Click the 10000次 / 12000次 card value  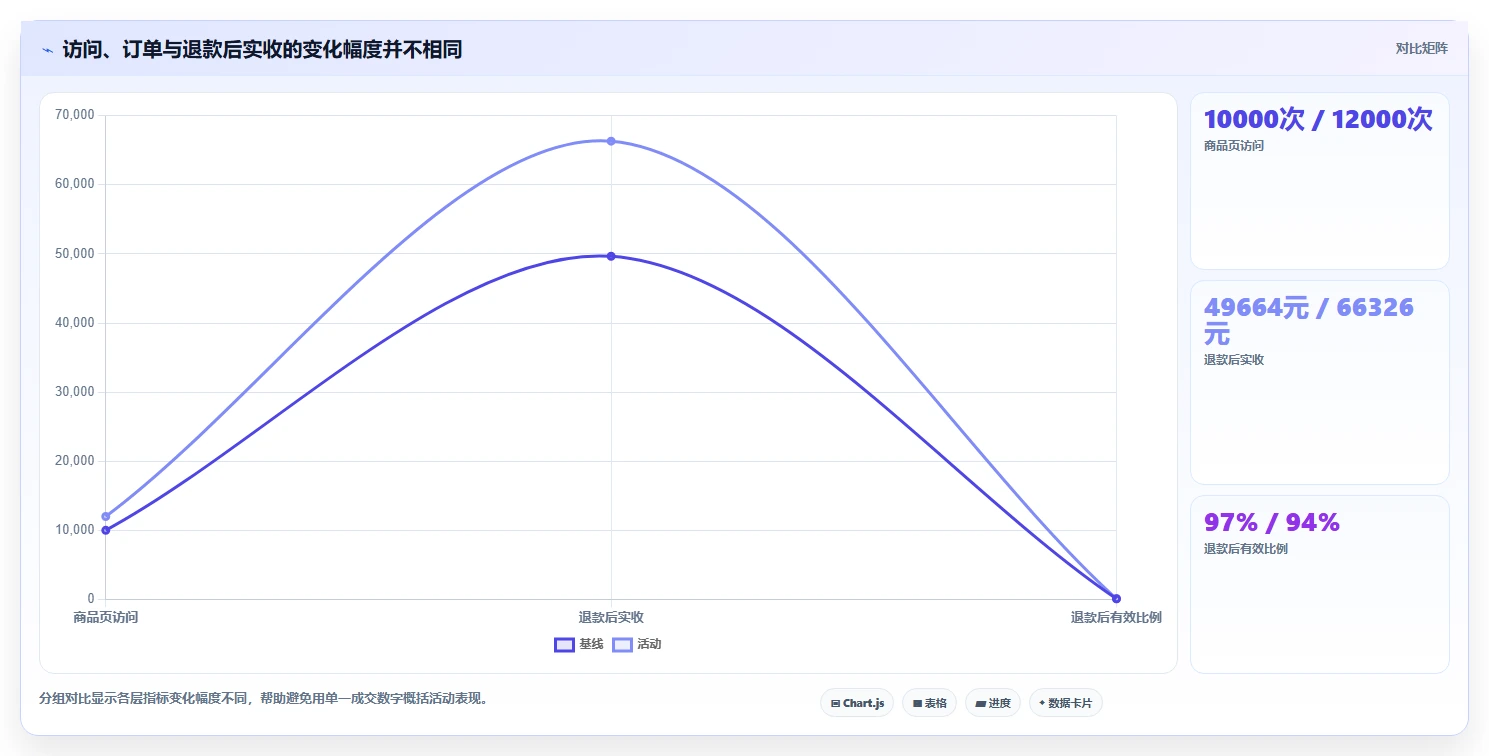click(x=1318, y=120)
